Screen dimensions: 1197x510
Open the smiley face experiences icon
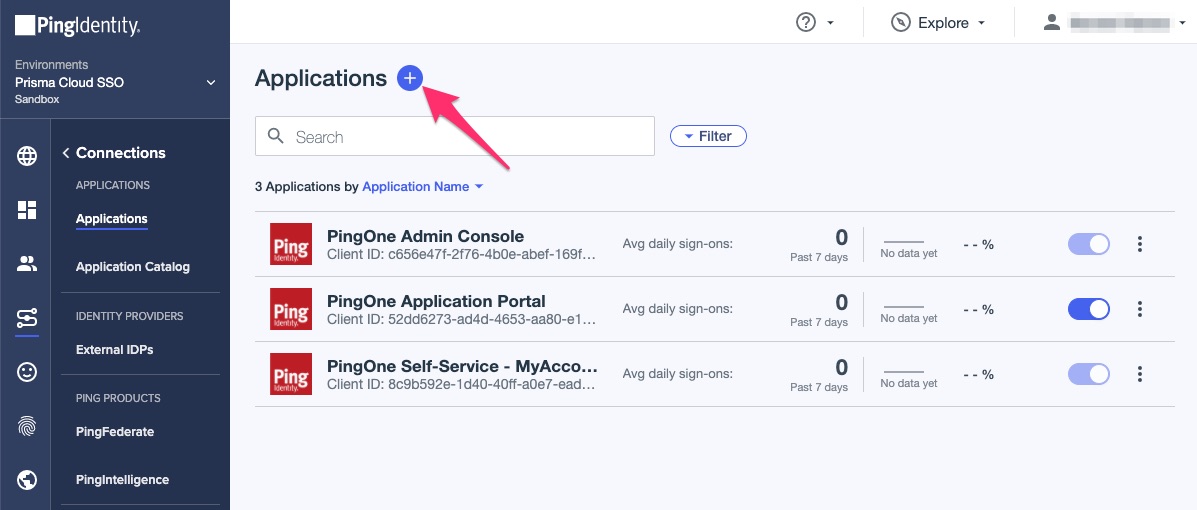27,372
